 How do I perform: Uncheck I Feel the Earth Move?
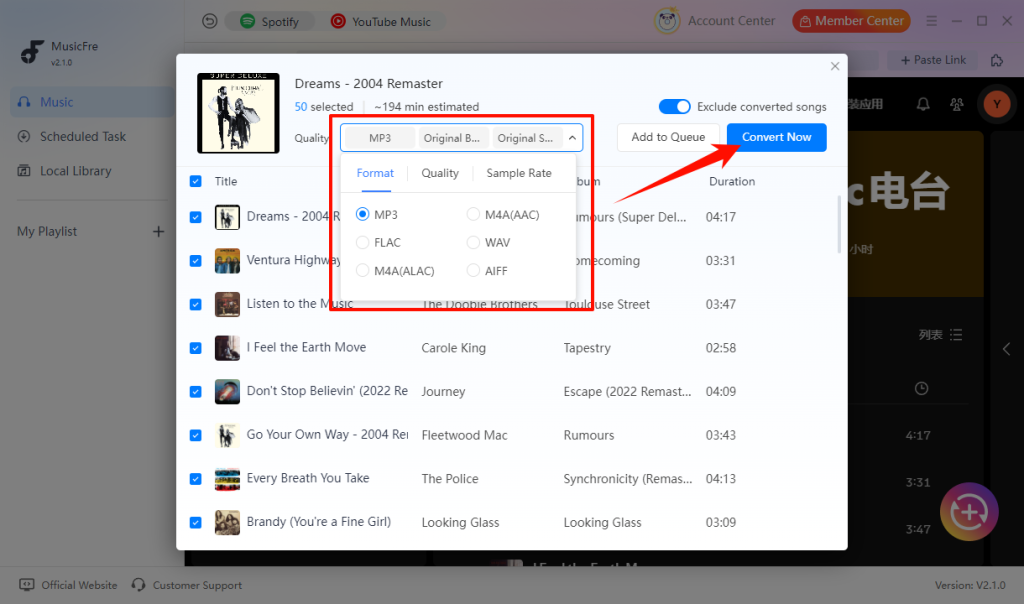(x=195, y=348)
